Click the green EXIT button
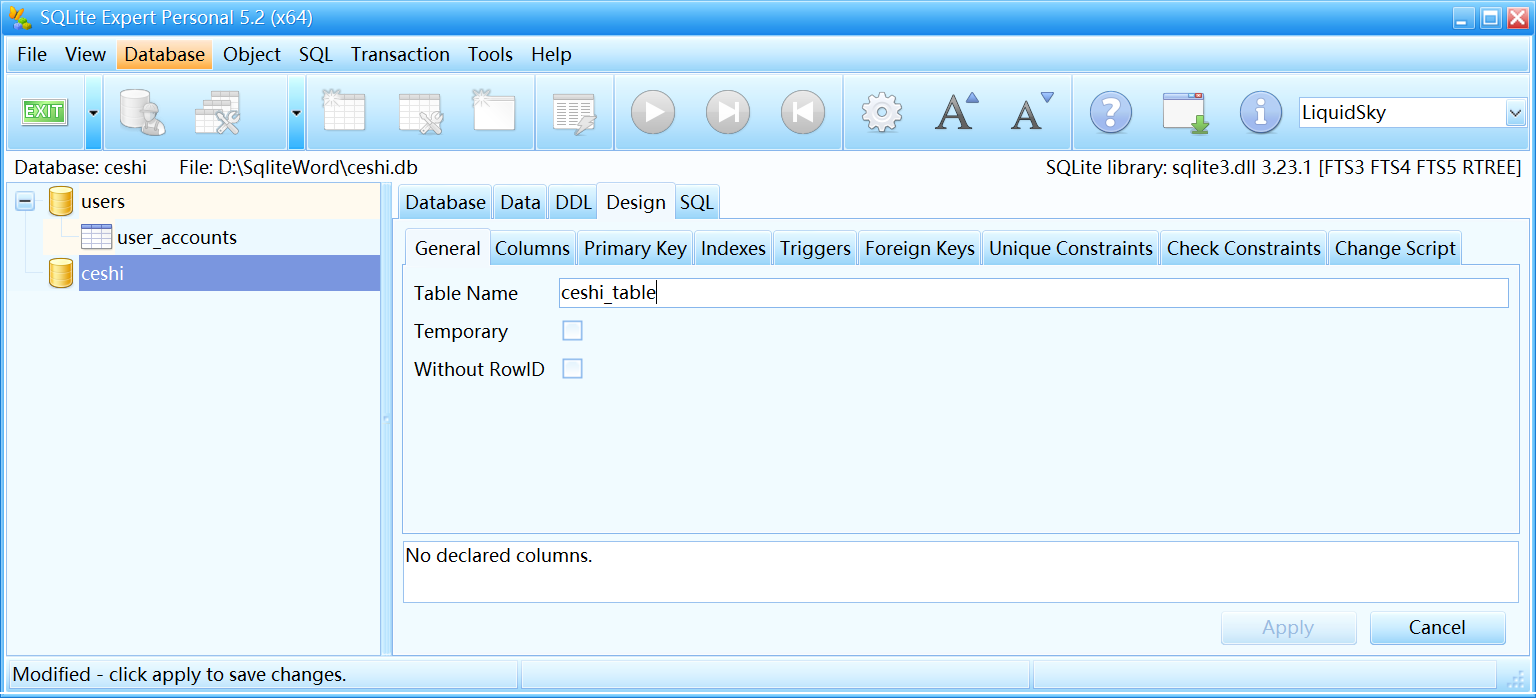 44,112
